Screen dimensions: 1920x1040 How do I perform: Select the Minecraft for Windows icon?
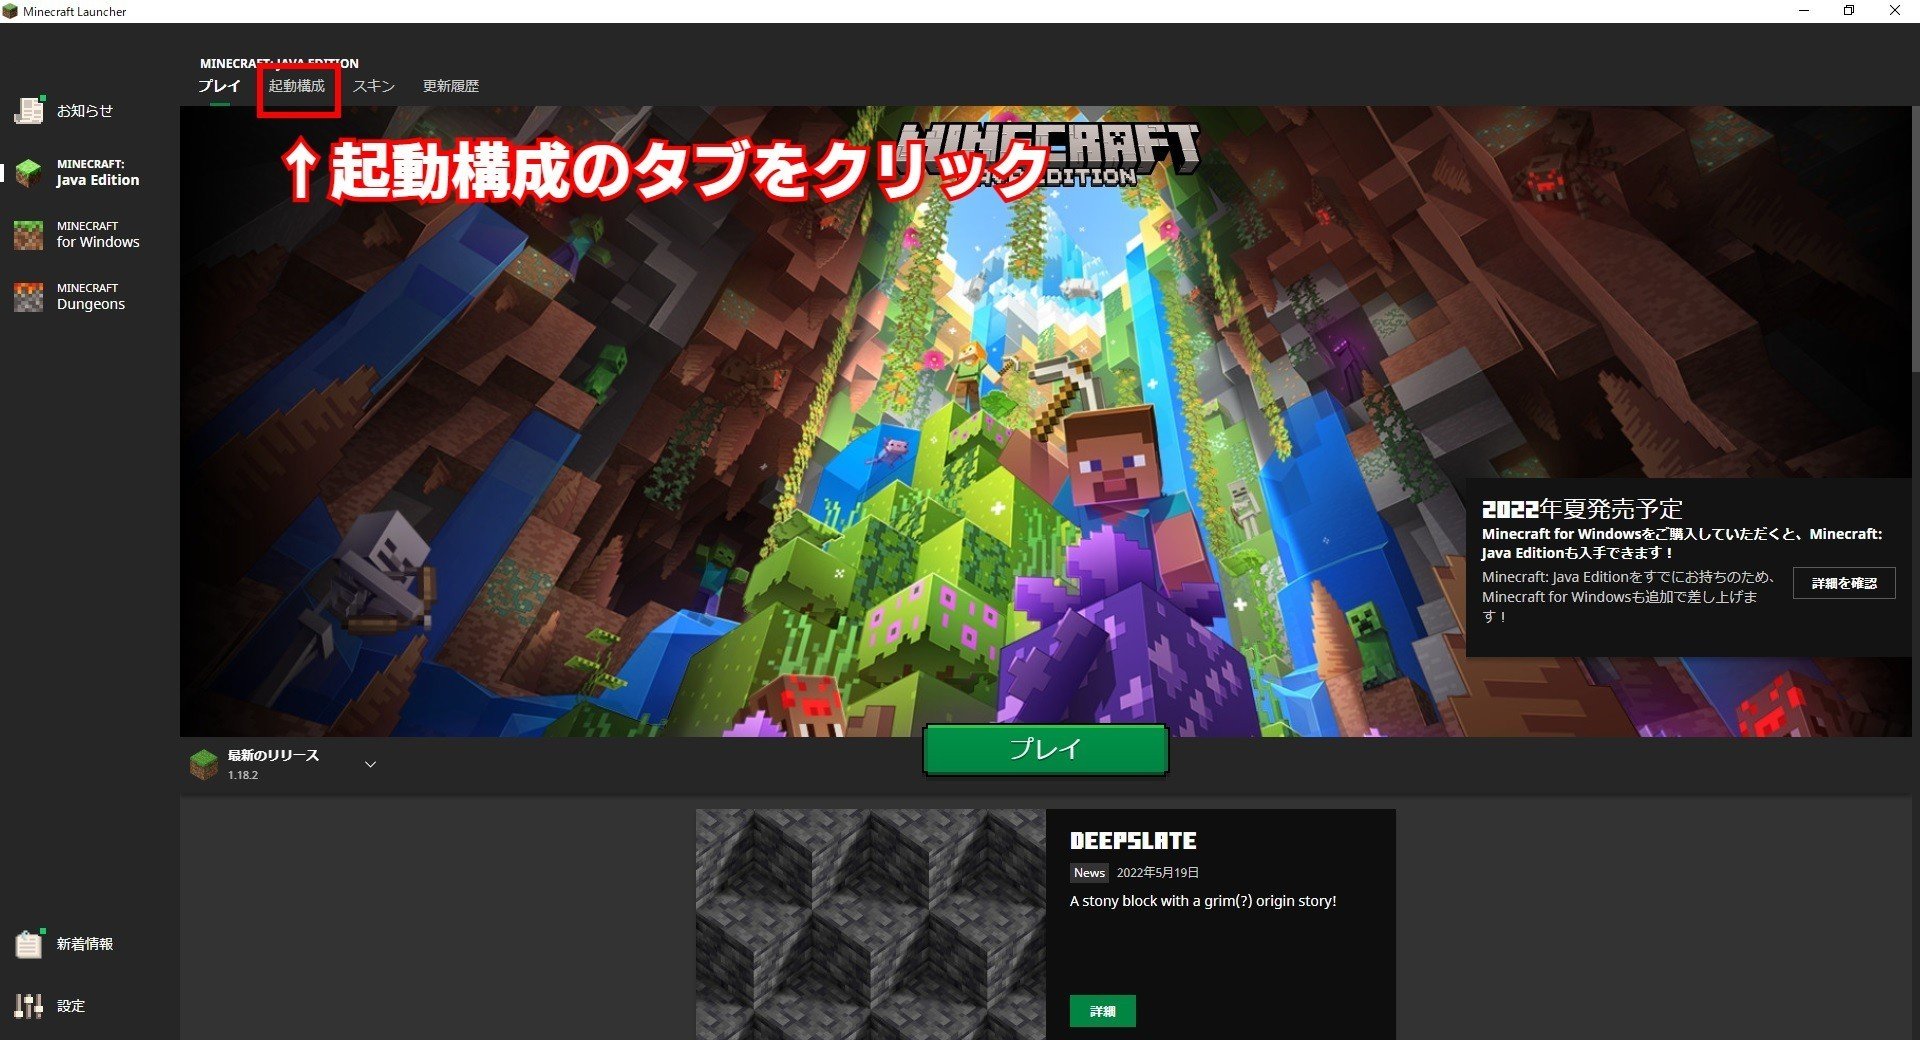29,234
